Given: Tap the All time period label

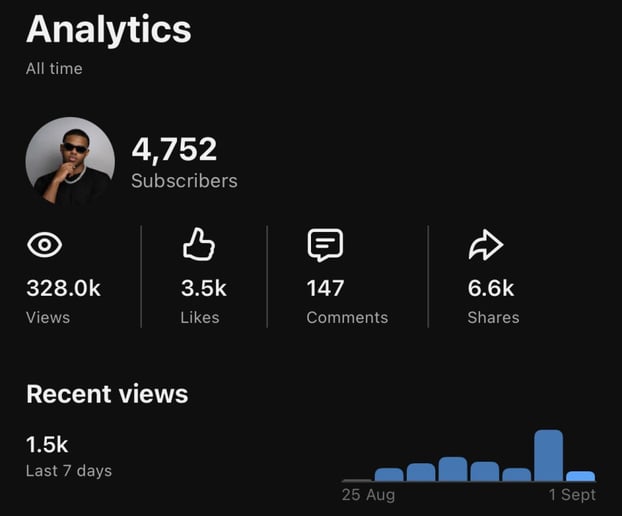Looking at the screenshot, I should [x=54, y=69].
